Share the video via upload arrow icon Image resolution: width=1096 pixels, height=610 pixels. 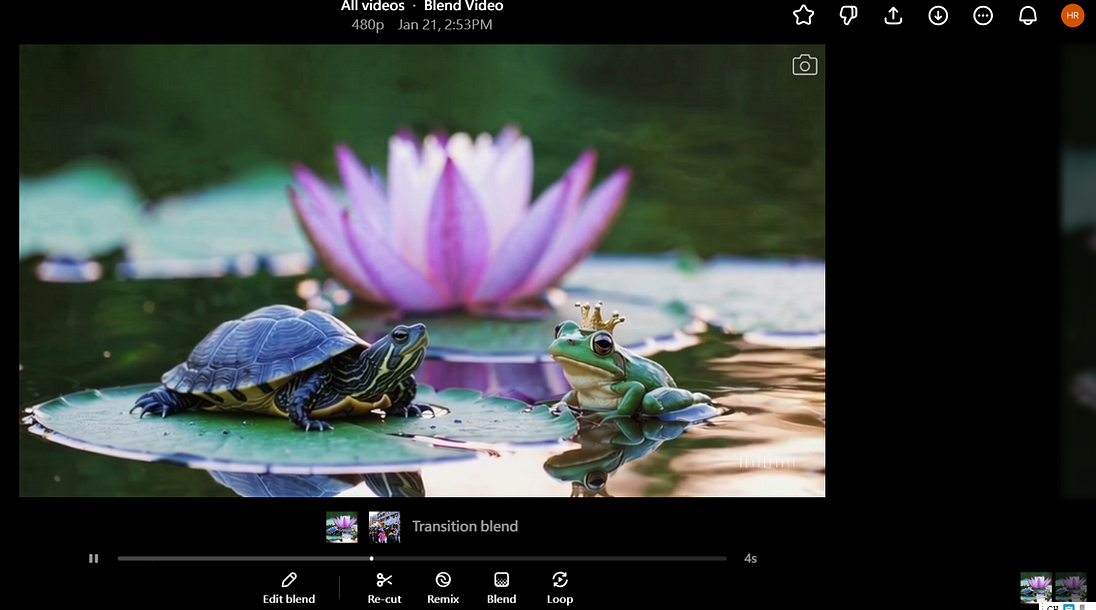[x=893, y=15]
